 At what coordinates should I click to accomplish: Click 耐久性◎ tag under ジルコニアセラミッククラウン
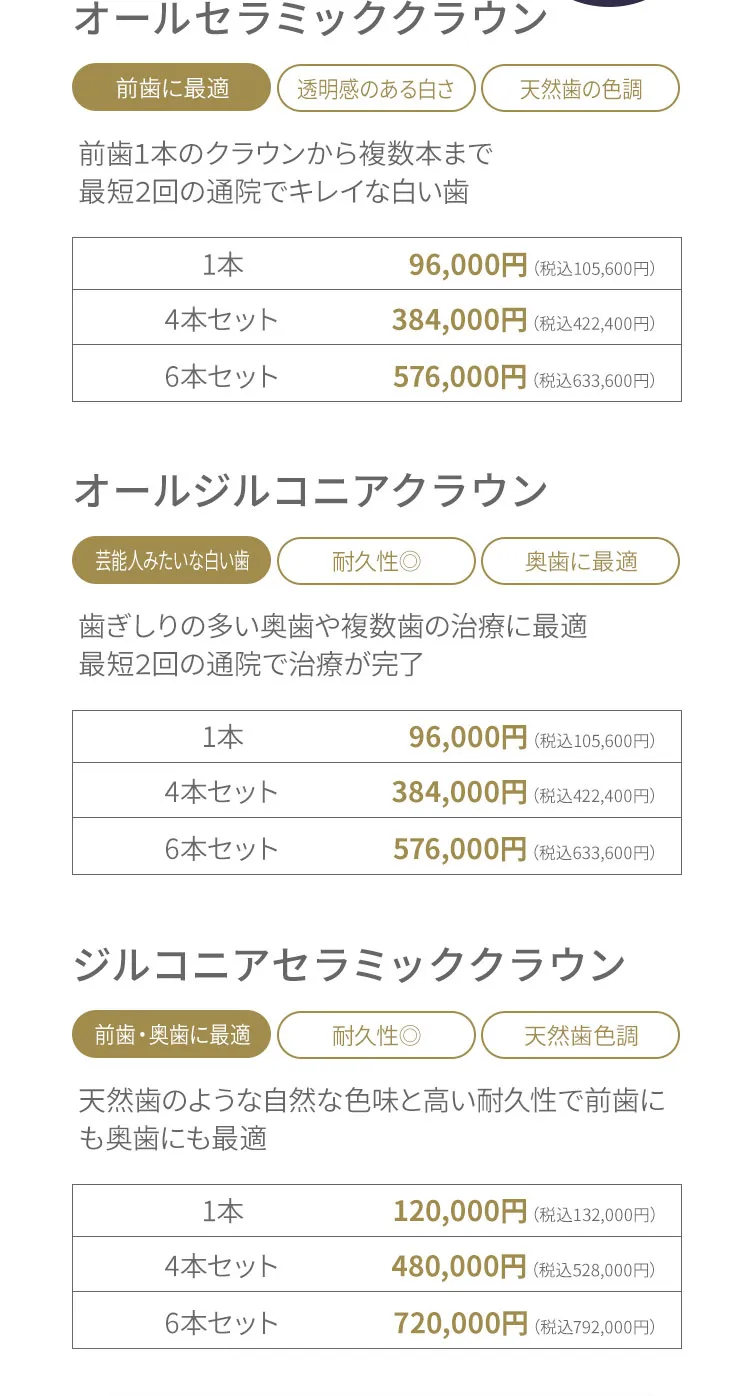click(x=376, y=1035)
